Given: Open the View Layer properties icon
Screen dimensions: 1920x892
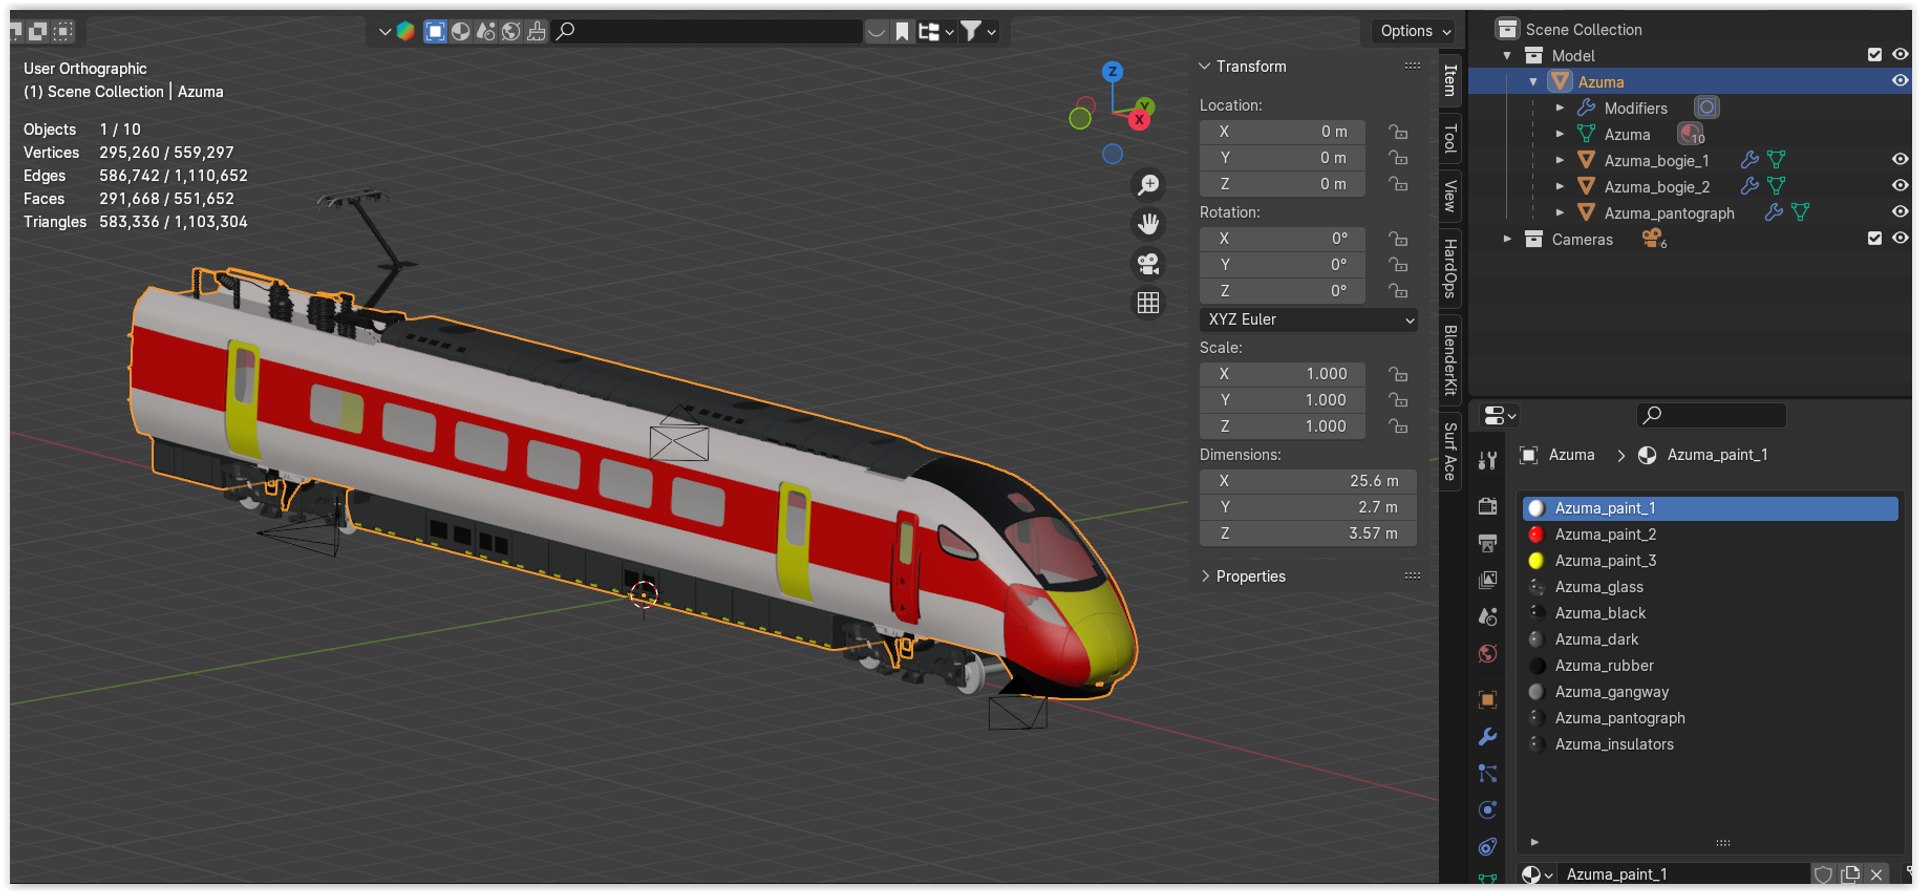Looking at the screenshot, I should point(1488,580).
